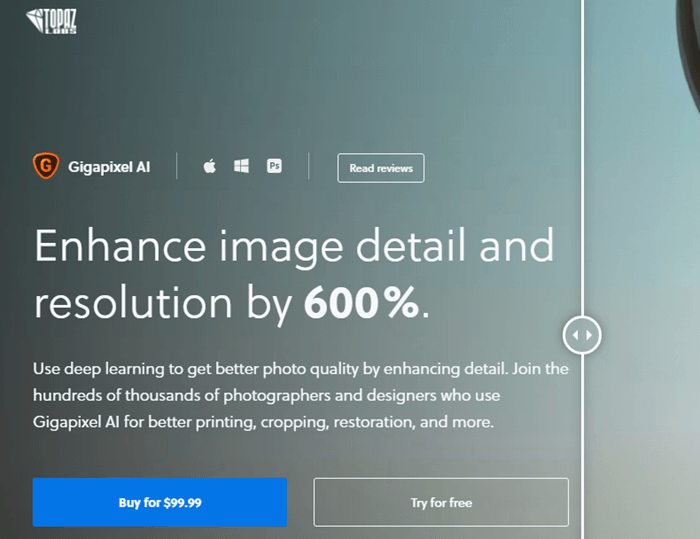Click the Windows platform icon
Image resolution: width=700 pixels, height=539 pixels.
click(242, 166)
